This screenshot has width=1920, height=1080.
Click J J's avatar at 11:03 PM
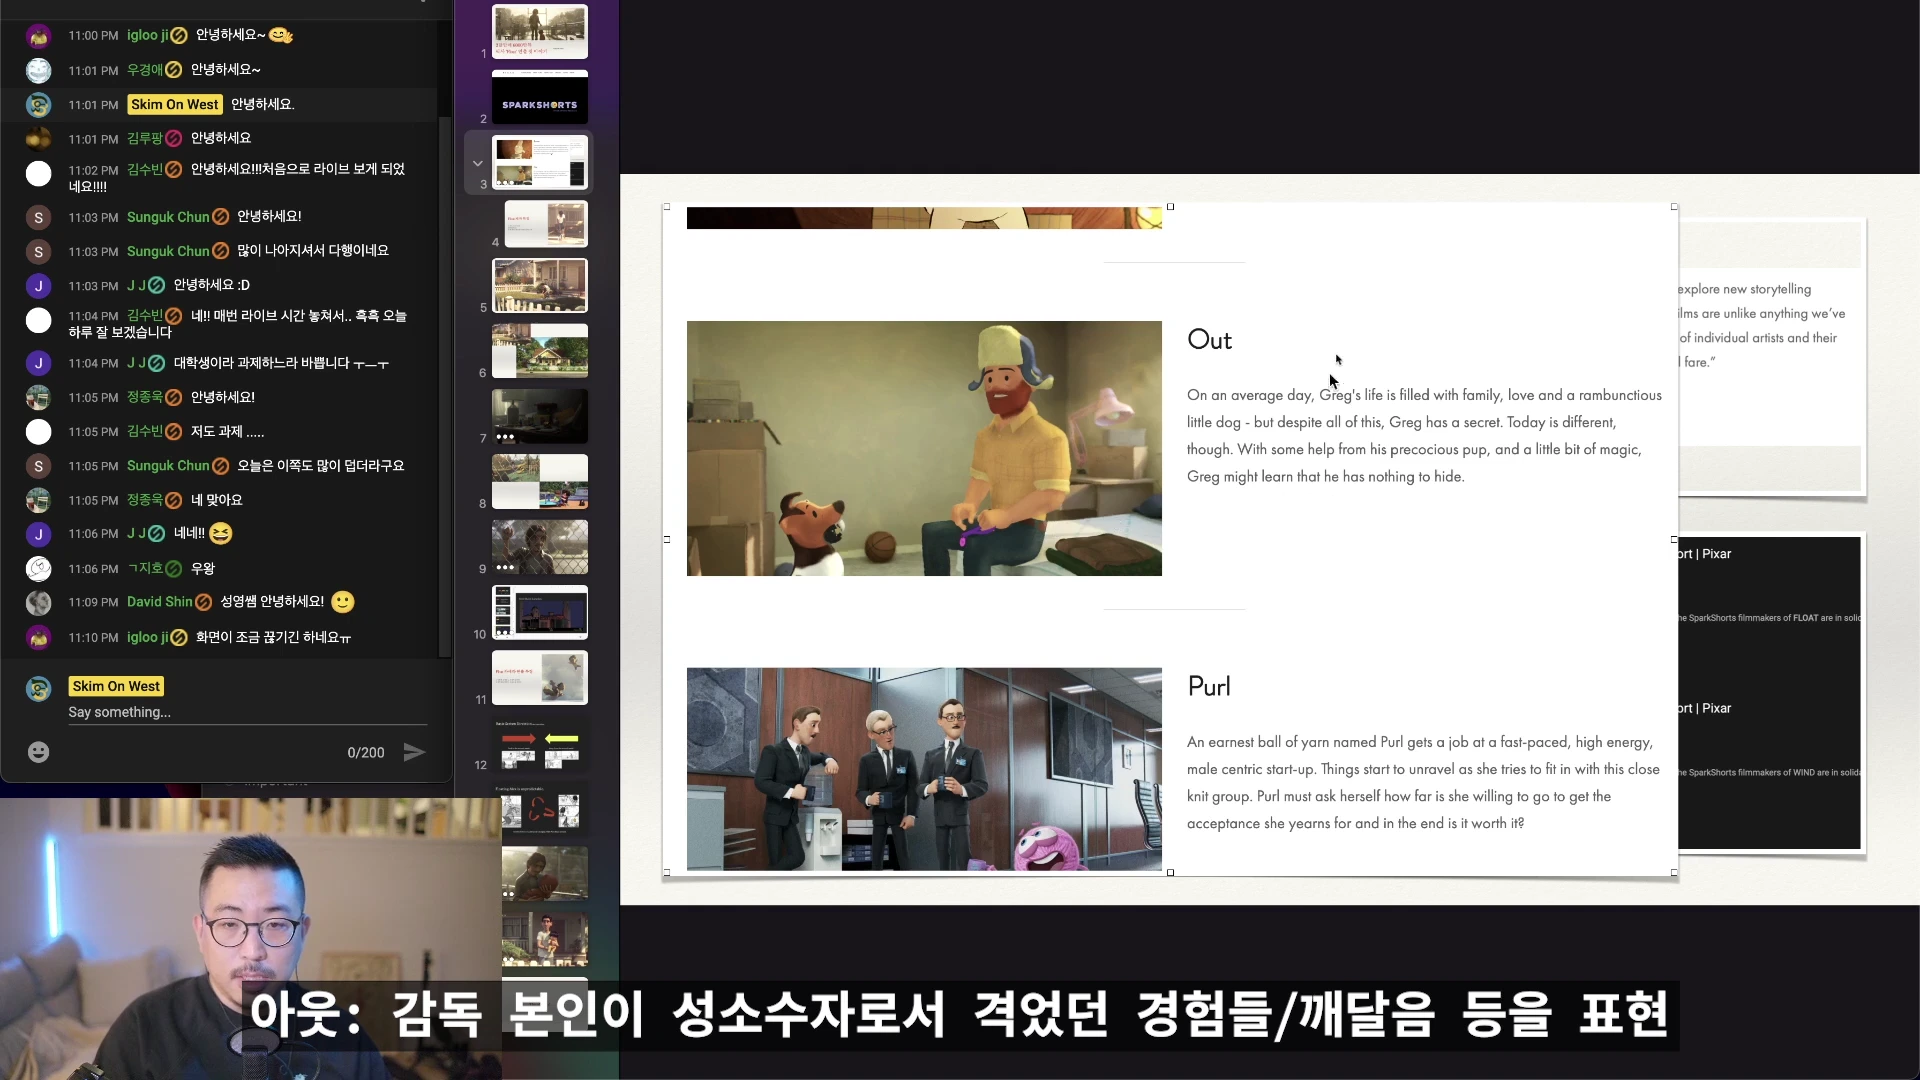(38, 286)
